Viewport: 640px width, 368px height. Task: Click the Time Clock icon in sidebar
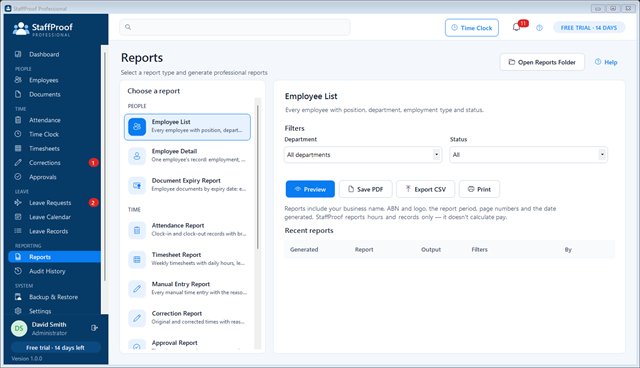18,134
